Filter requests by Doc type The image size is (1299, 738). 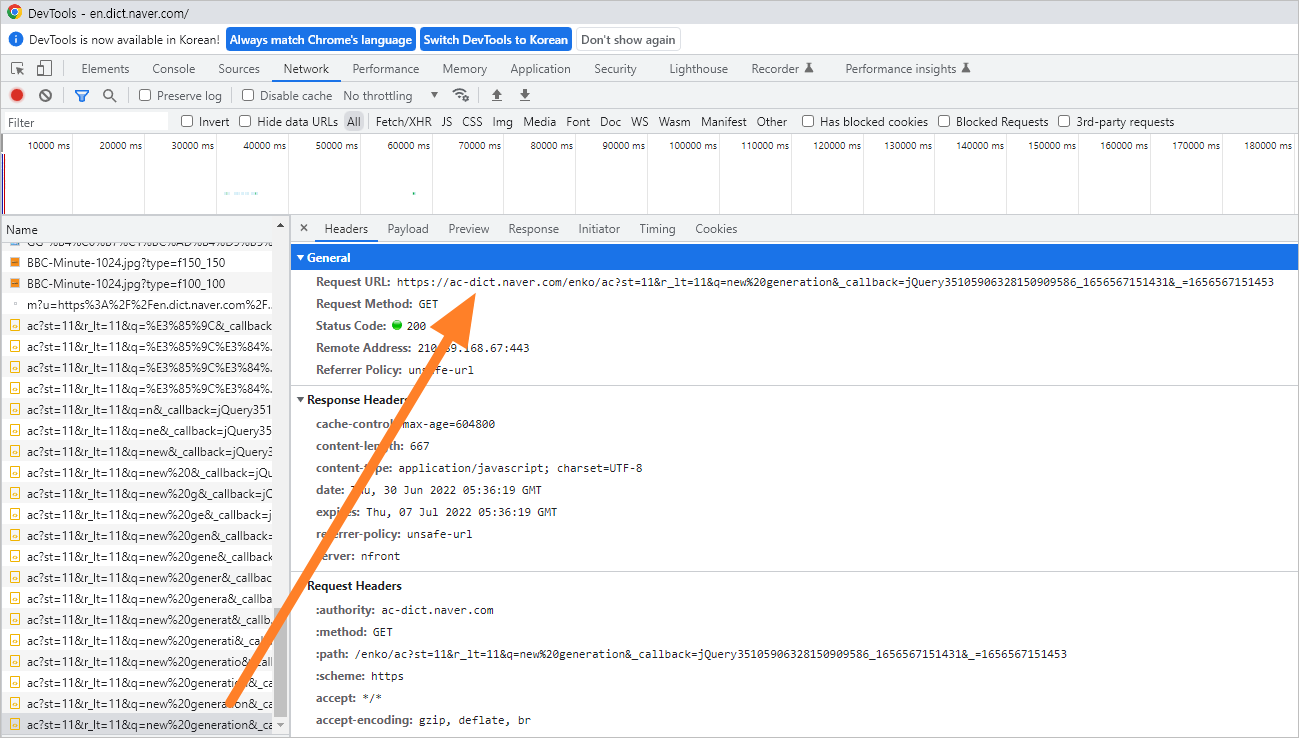pyautogui.click(x=610, y=121)
